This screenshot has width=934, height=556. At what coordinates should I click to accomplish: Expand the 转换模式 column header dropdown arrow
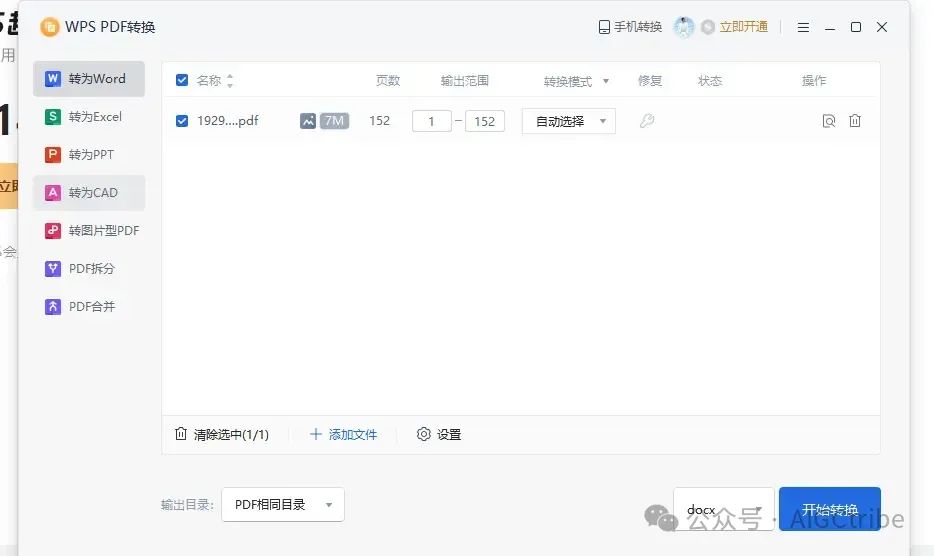tap(606, 81)
